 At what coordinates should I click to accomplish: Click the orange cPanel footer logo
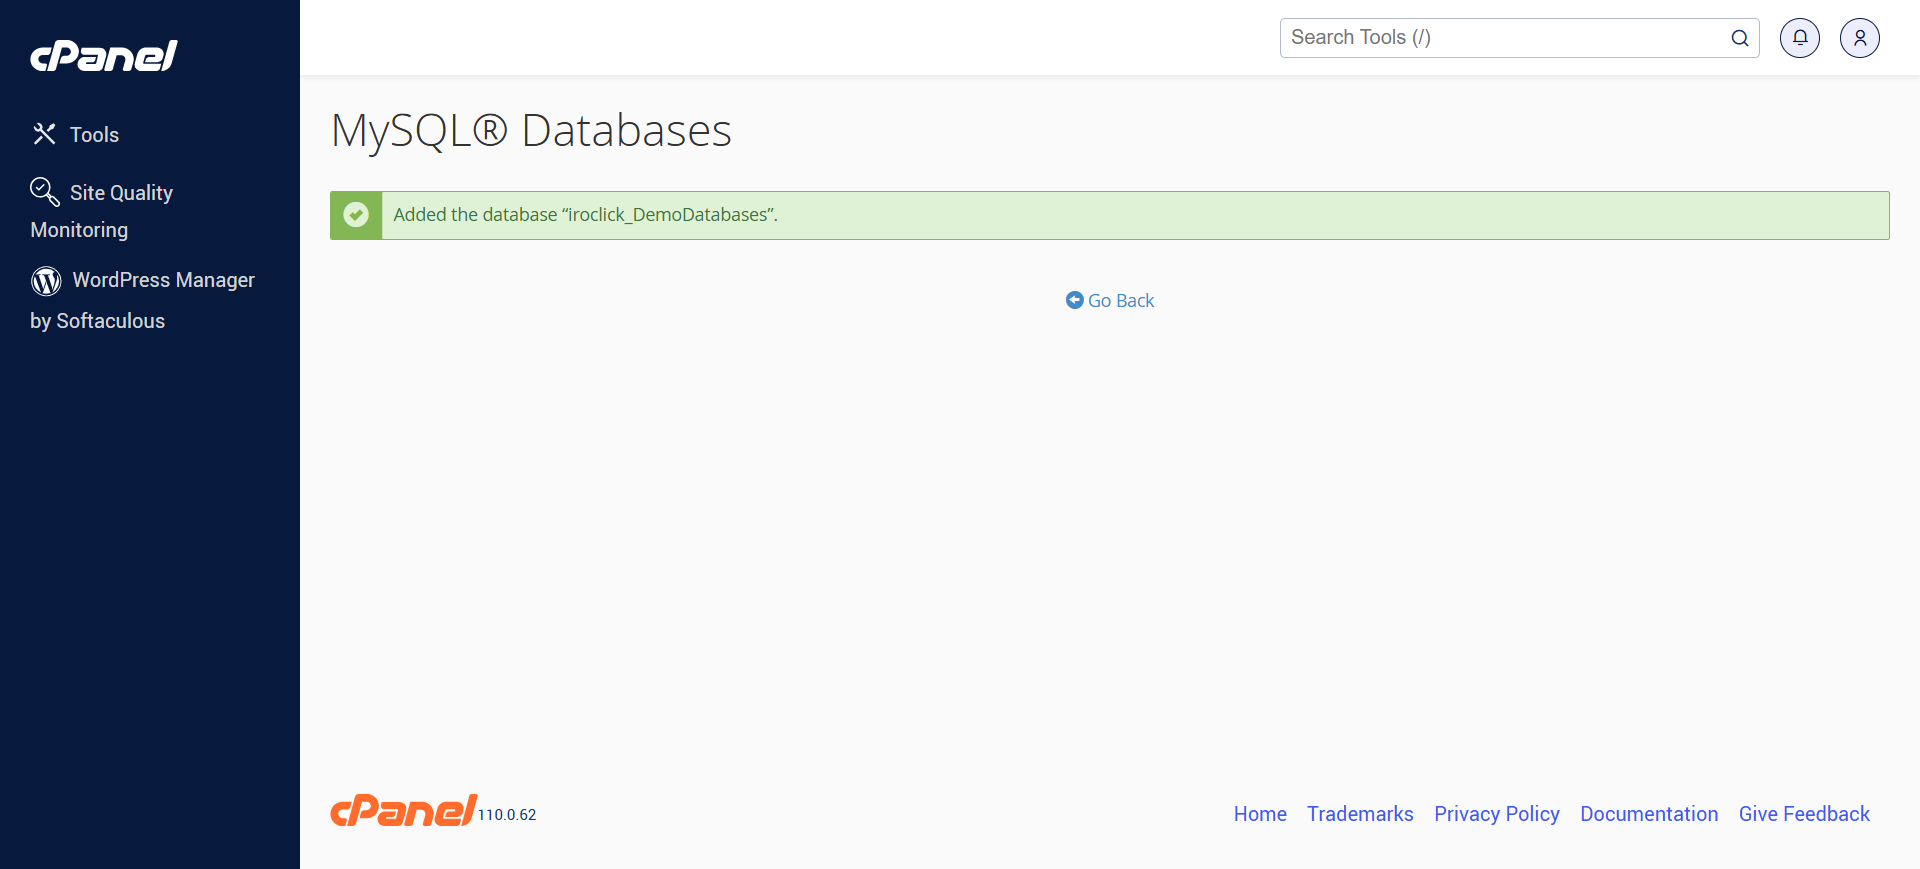(x=403, y=811)
